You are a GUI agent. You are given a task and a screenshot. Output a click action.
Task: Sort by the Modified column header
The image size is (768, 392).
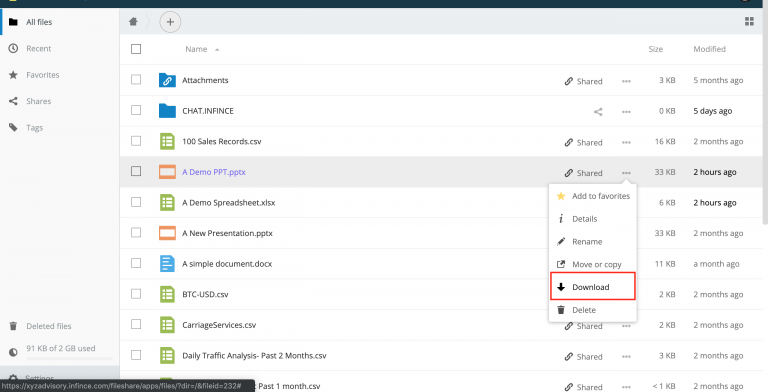[709, 49]
